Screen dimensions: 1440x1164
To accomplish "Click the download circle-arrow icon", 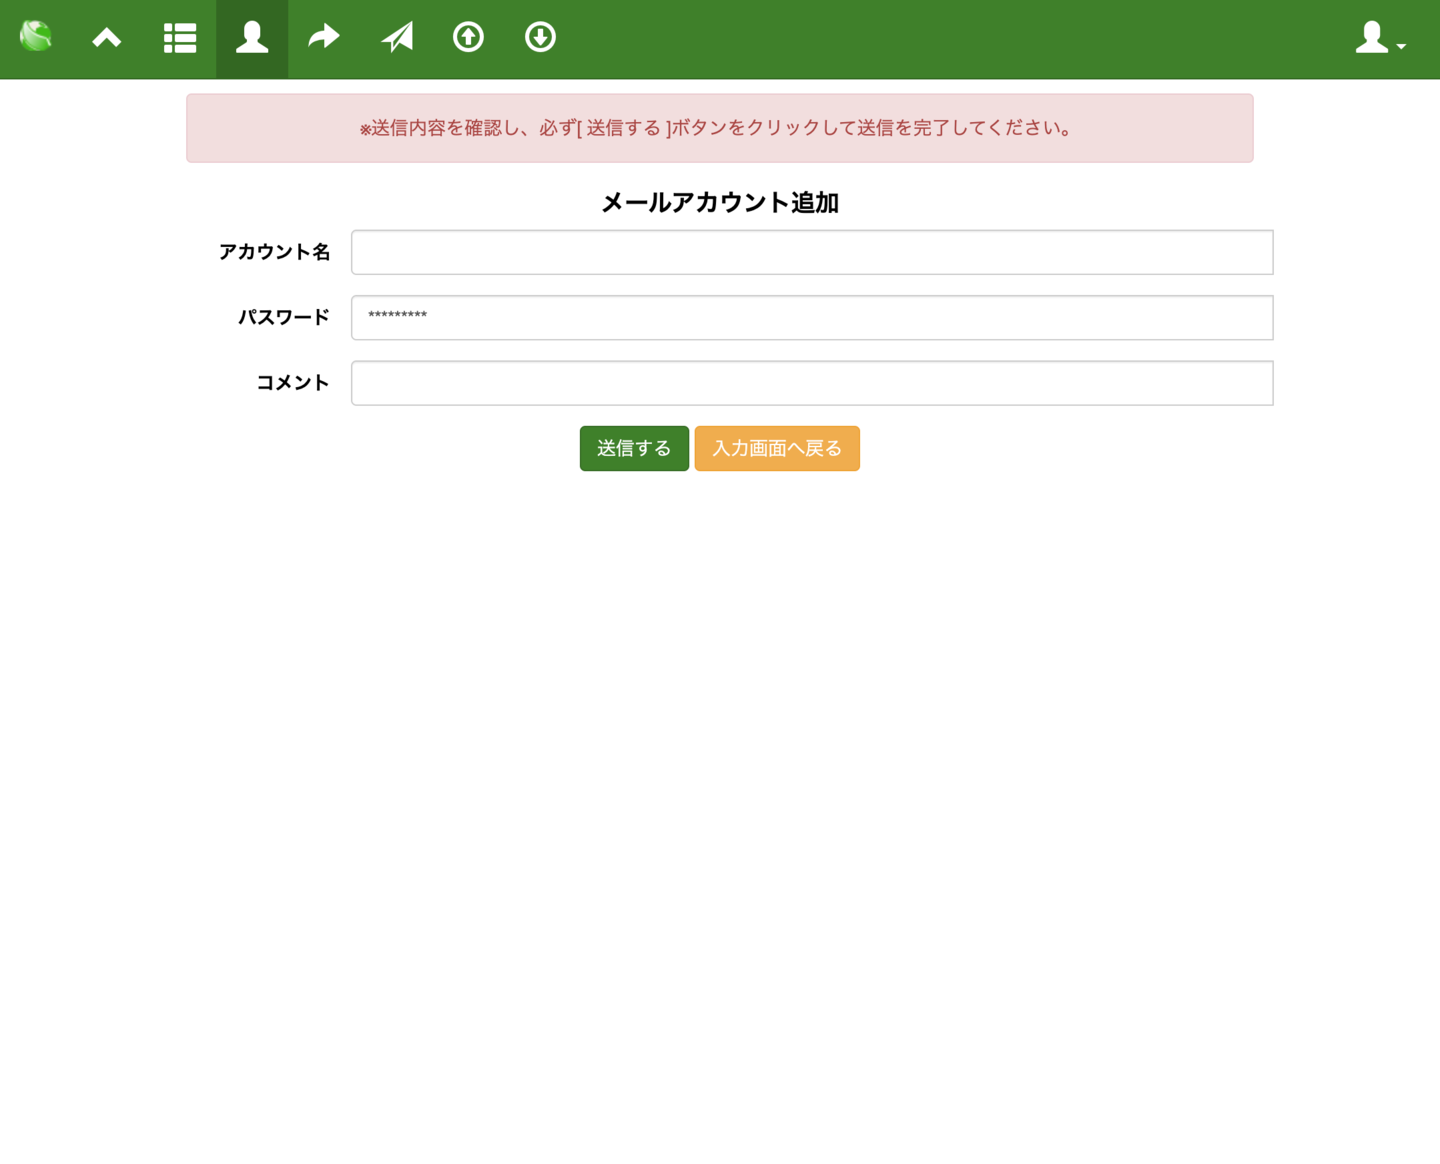I will point(540,37).
